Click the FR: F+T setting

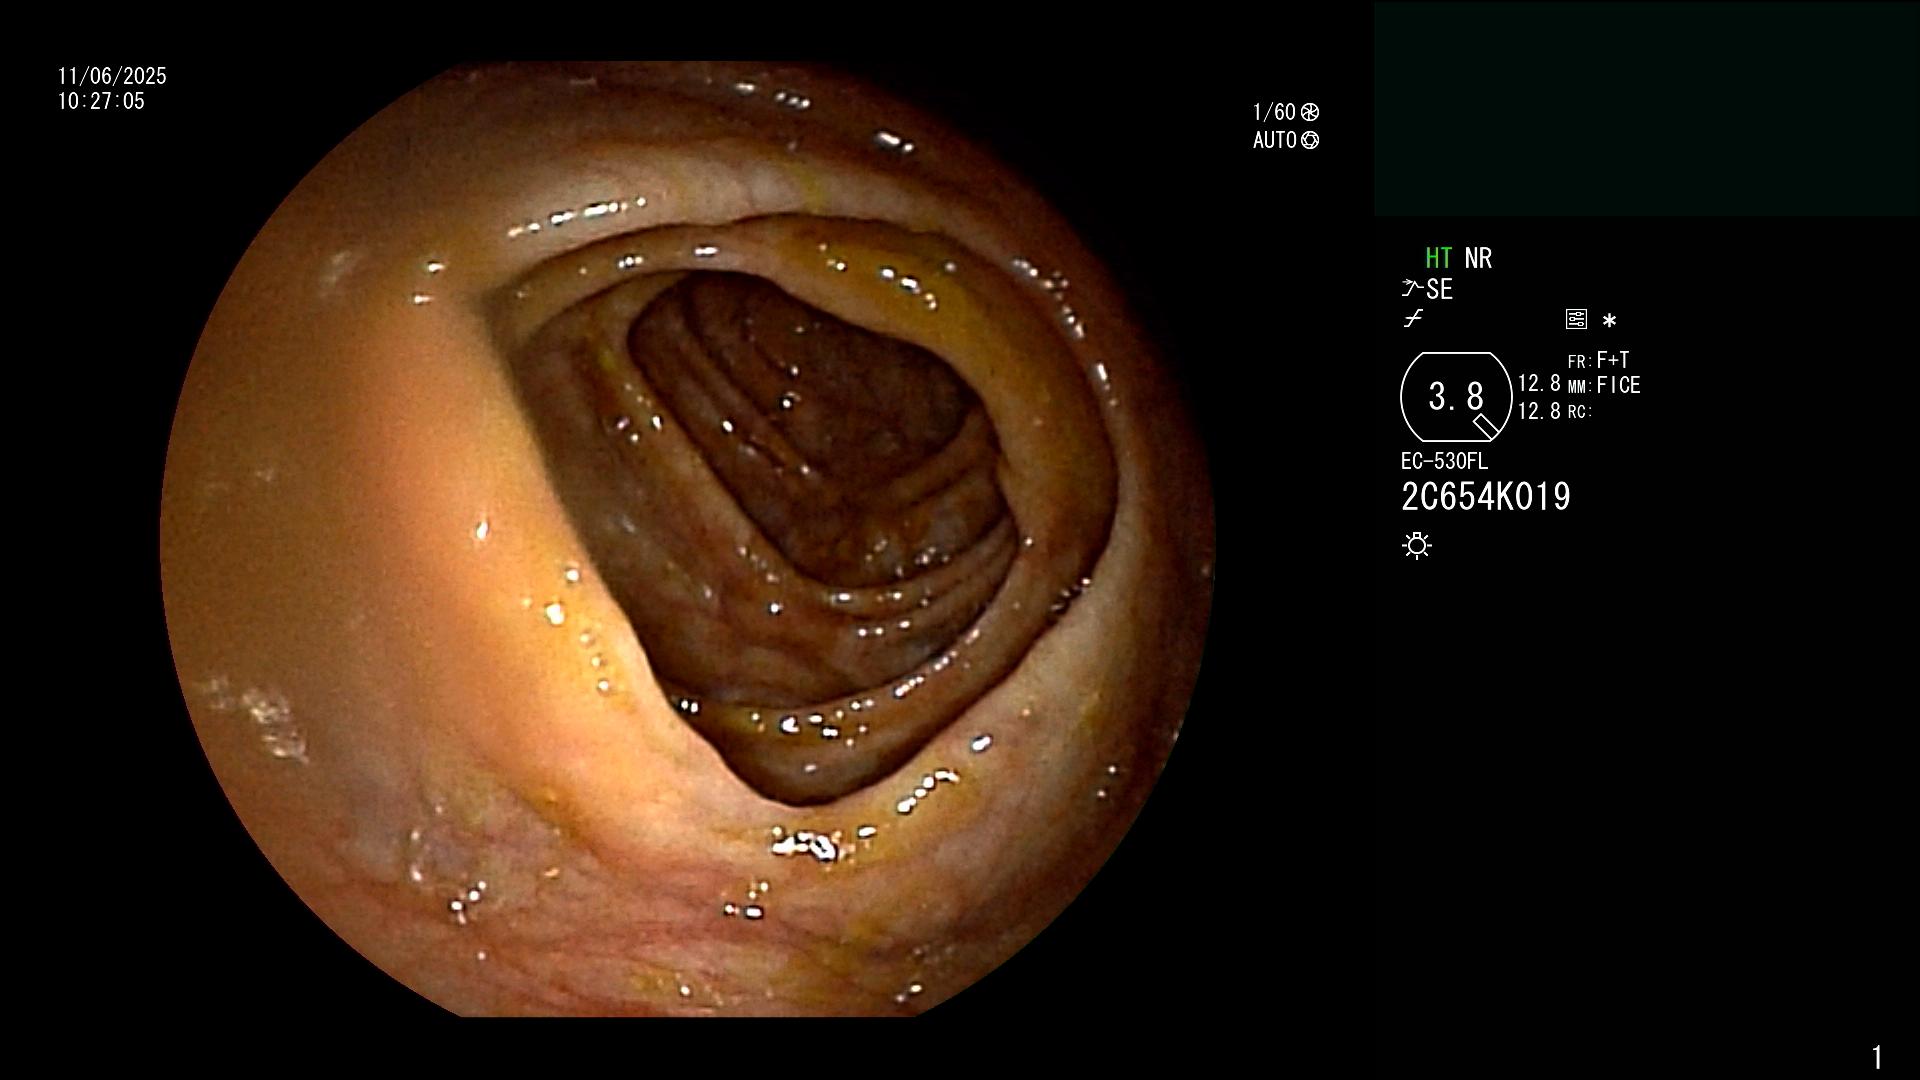[x=1598, y=360]
